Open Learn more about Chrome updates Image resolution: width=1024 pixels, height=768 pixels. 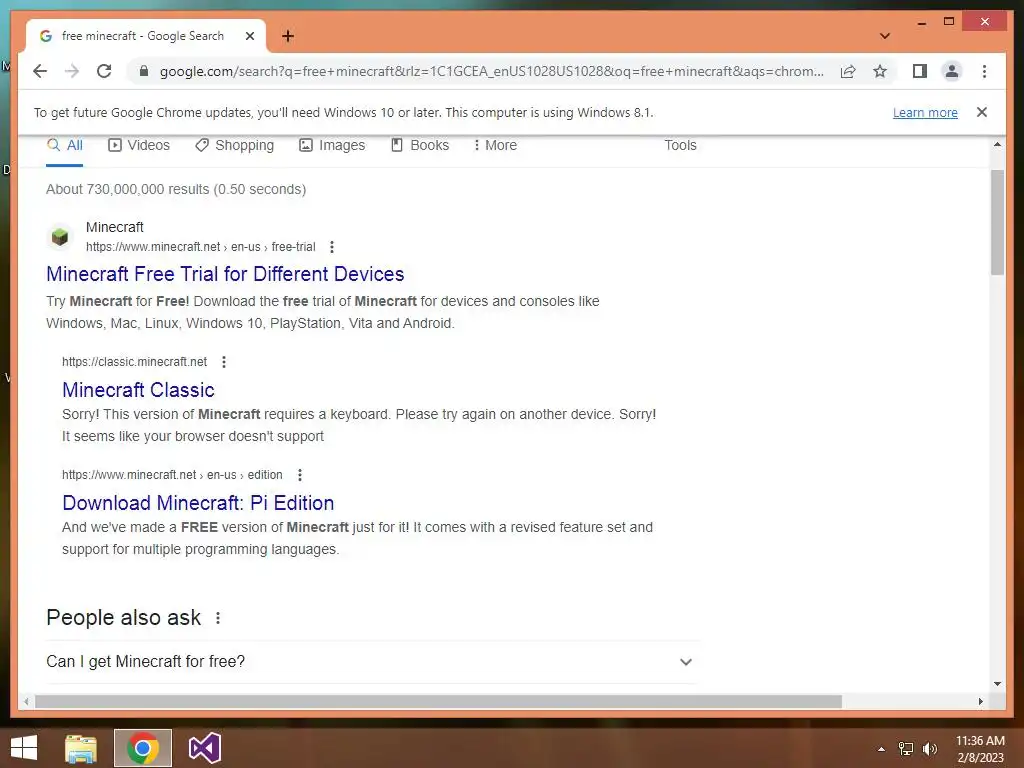coord(925,112)
